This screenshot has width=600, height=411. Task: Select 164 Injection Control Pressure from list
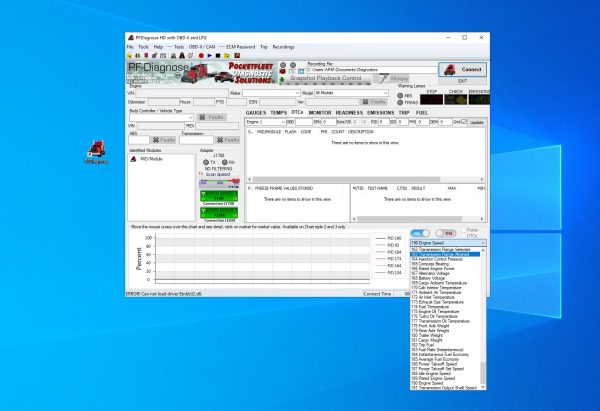pos(445,259)
